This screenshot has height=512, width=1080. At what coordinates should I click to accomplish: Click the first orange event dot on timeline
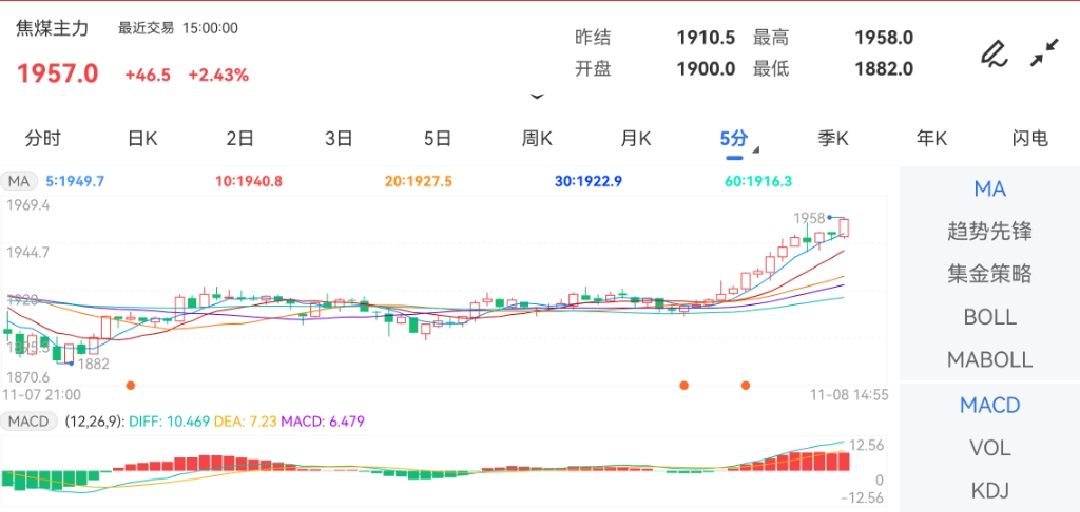click(x=131, y=385)
